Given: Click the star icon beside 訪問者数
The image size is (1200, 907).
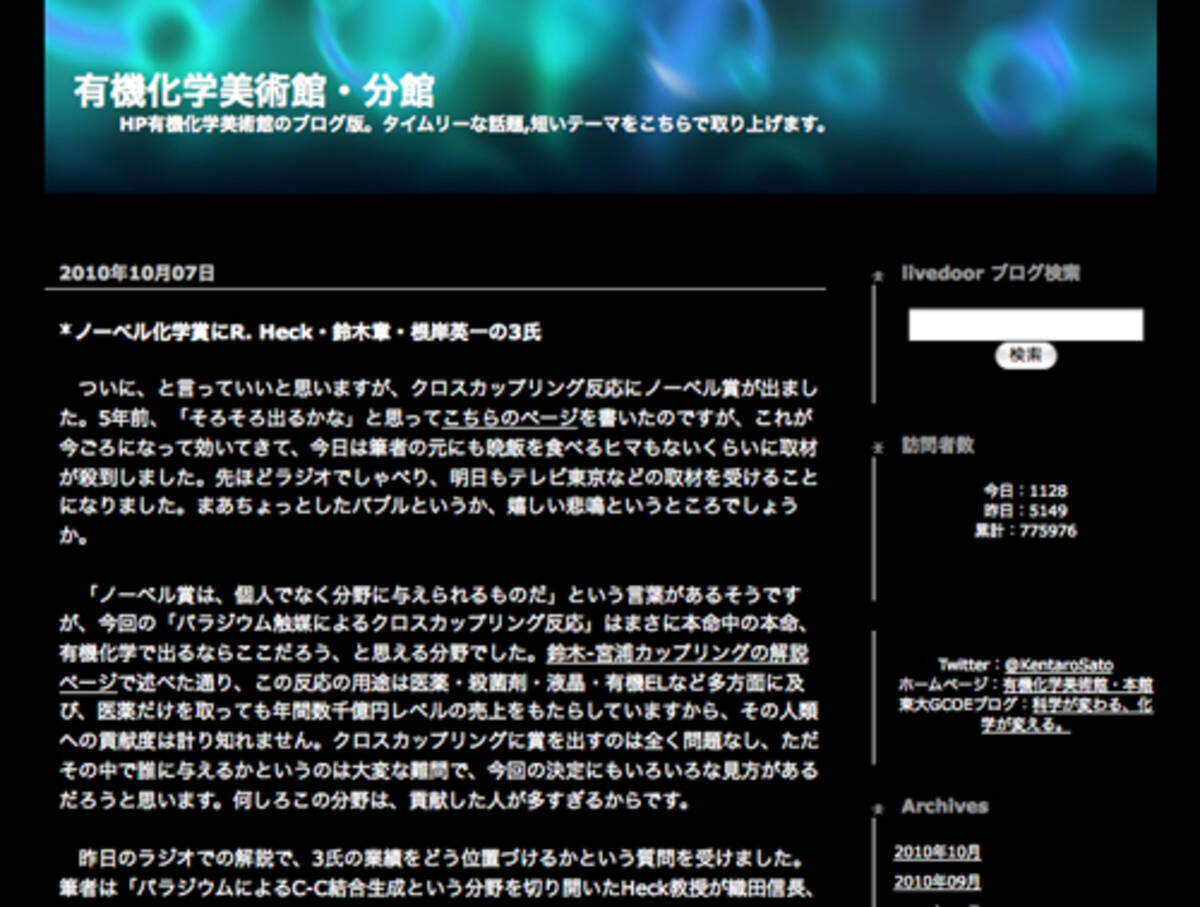Looking at the screenshot, I should pyautogui.click(x=878, y=447).
